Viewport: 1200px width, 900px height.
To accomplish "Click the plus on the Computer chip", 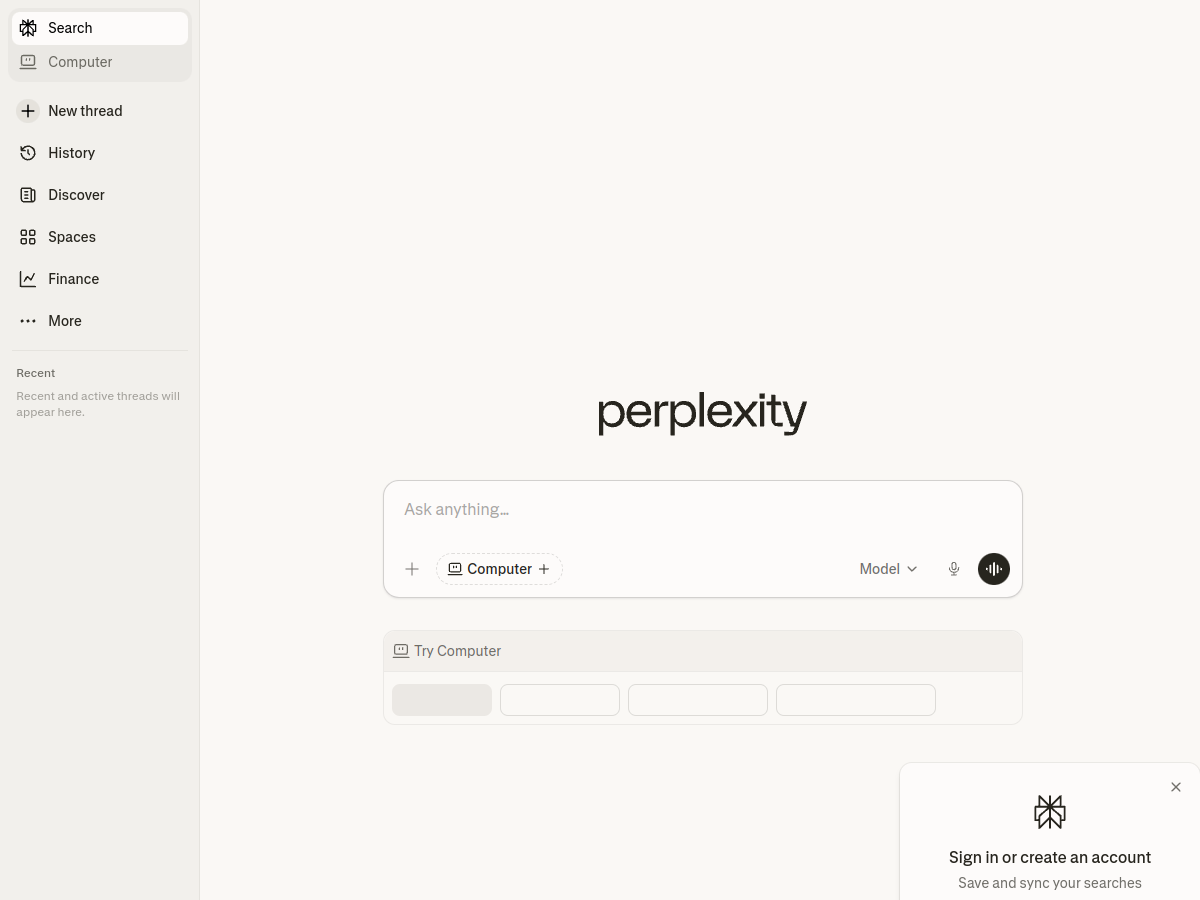I will [544, 568].
